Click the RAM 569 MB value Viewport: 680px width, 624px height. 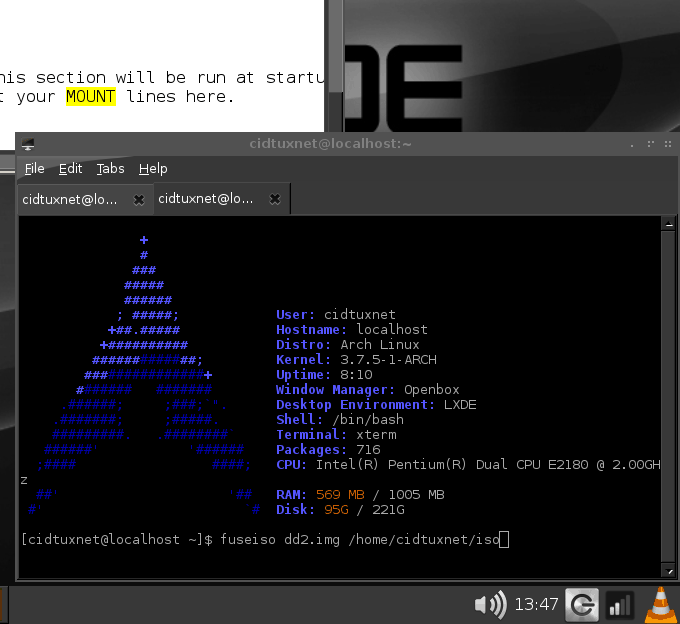click(x=340, y=495)
